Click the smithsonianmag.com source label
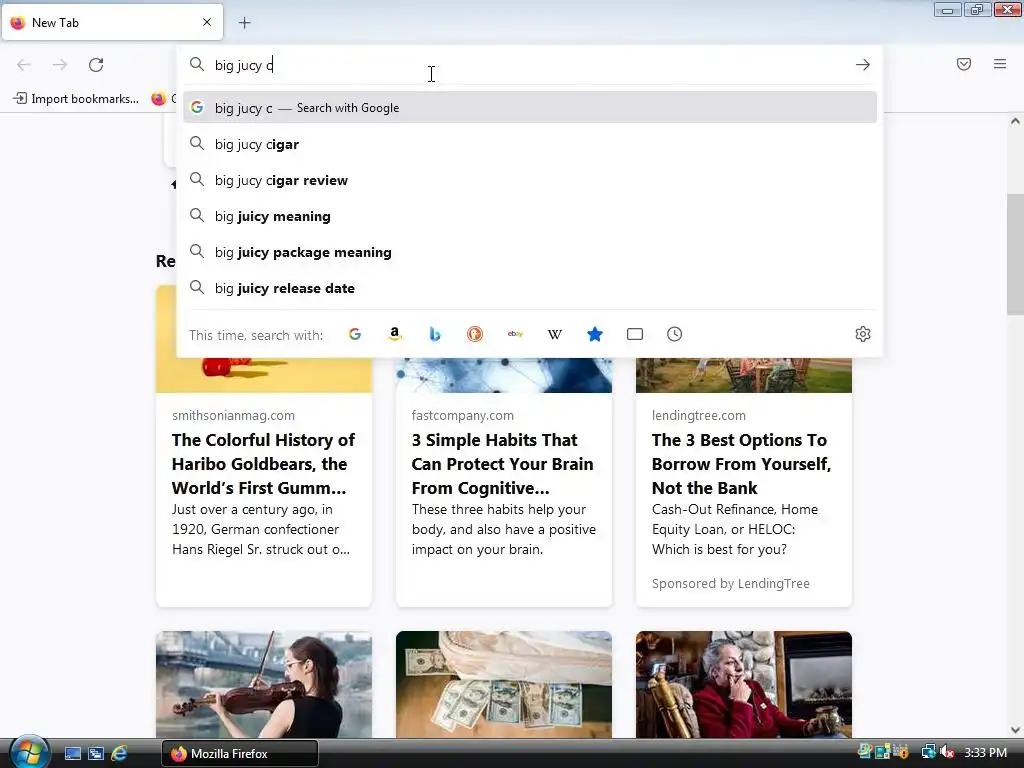 coord(233,415)
